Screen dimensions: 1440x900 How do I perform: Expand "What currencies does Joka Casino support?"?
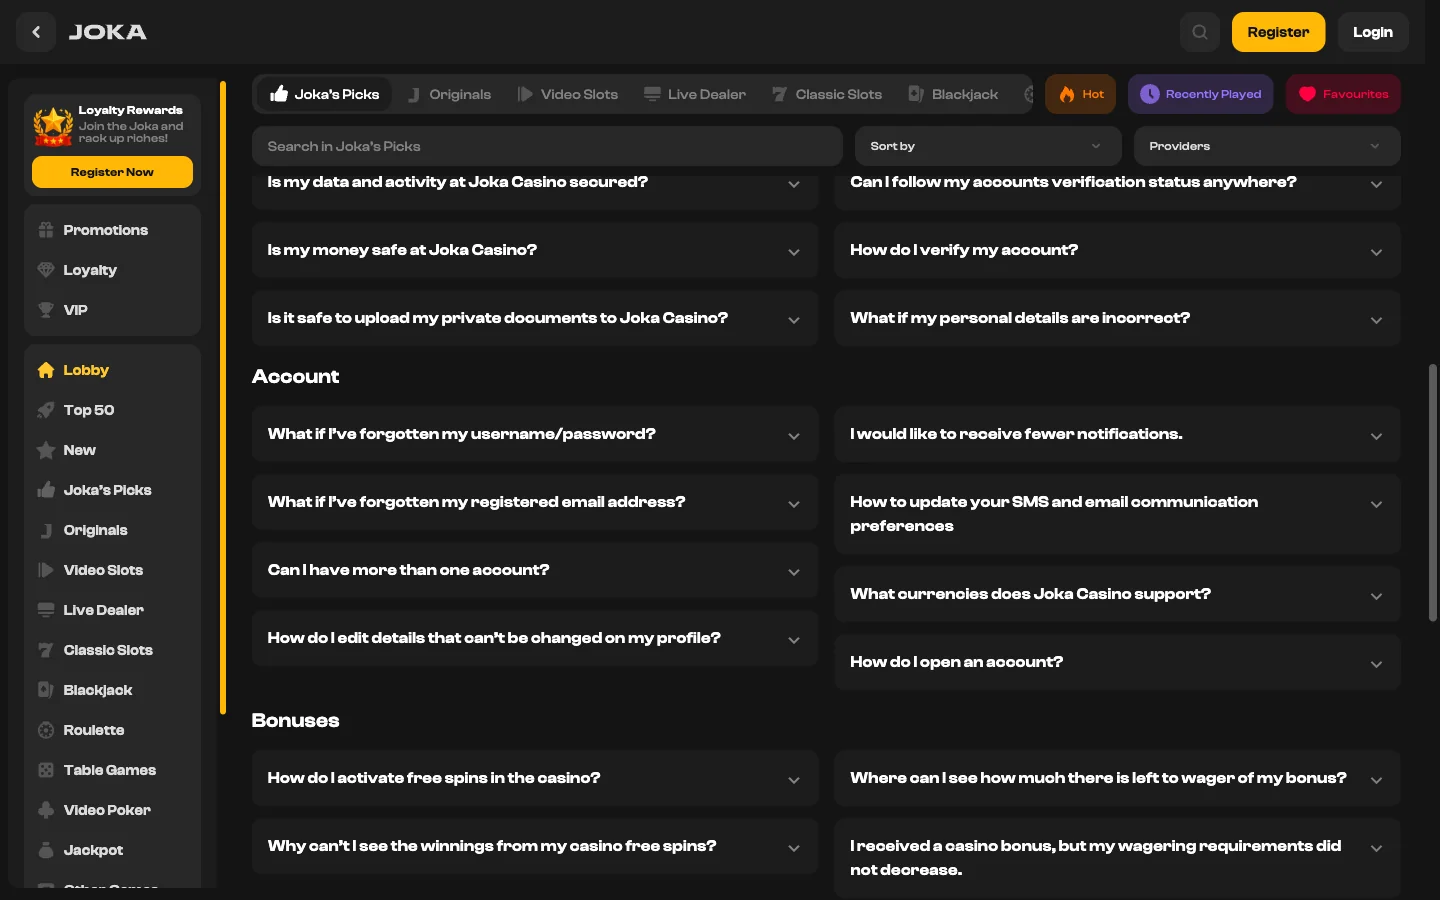pos(1117,594)
